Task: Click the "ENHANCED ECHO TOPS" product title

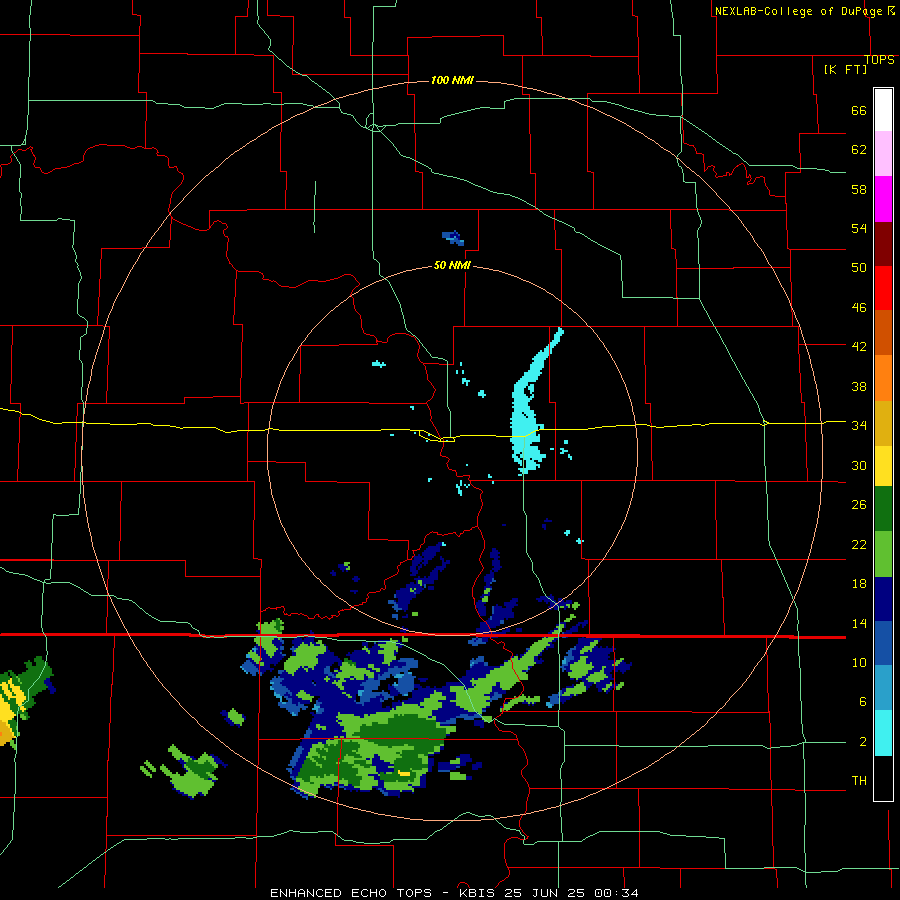Action: [351, 893]
